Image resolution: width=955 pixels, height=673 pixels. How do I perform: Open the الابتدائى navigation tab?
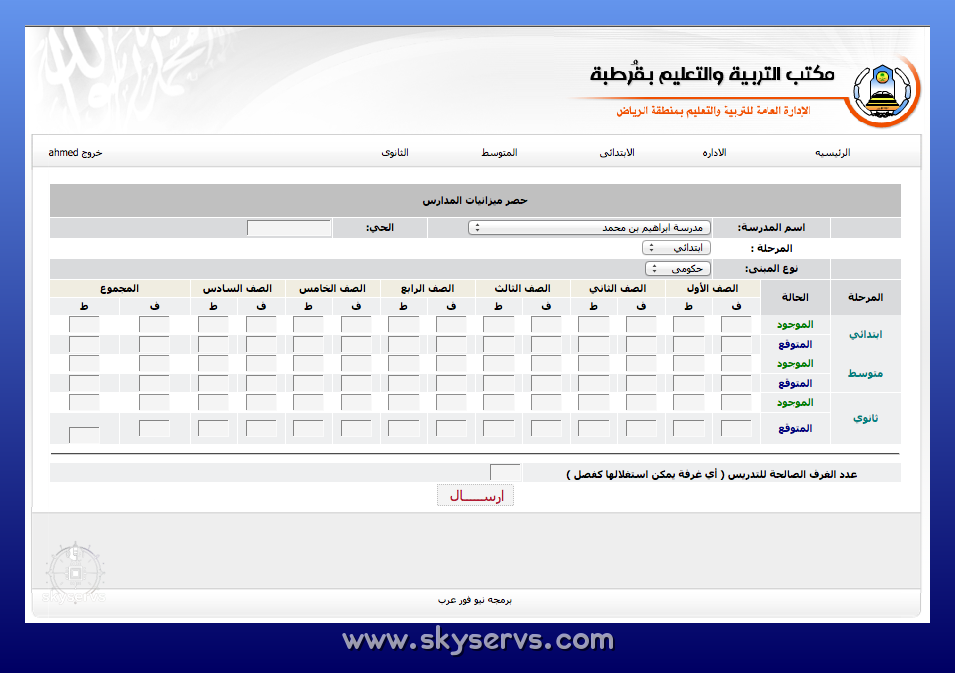[x=617, y=153]
